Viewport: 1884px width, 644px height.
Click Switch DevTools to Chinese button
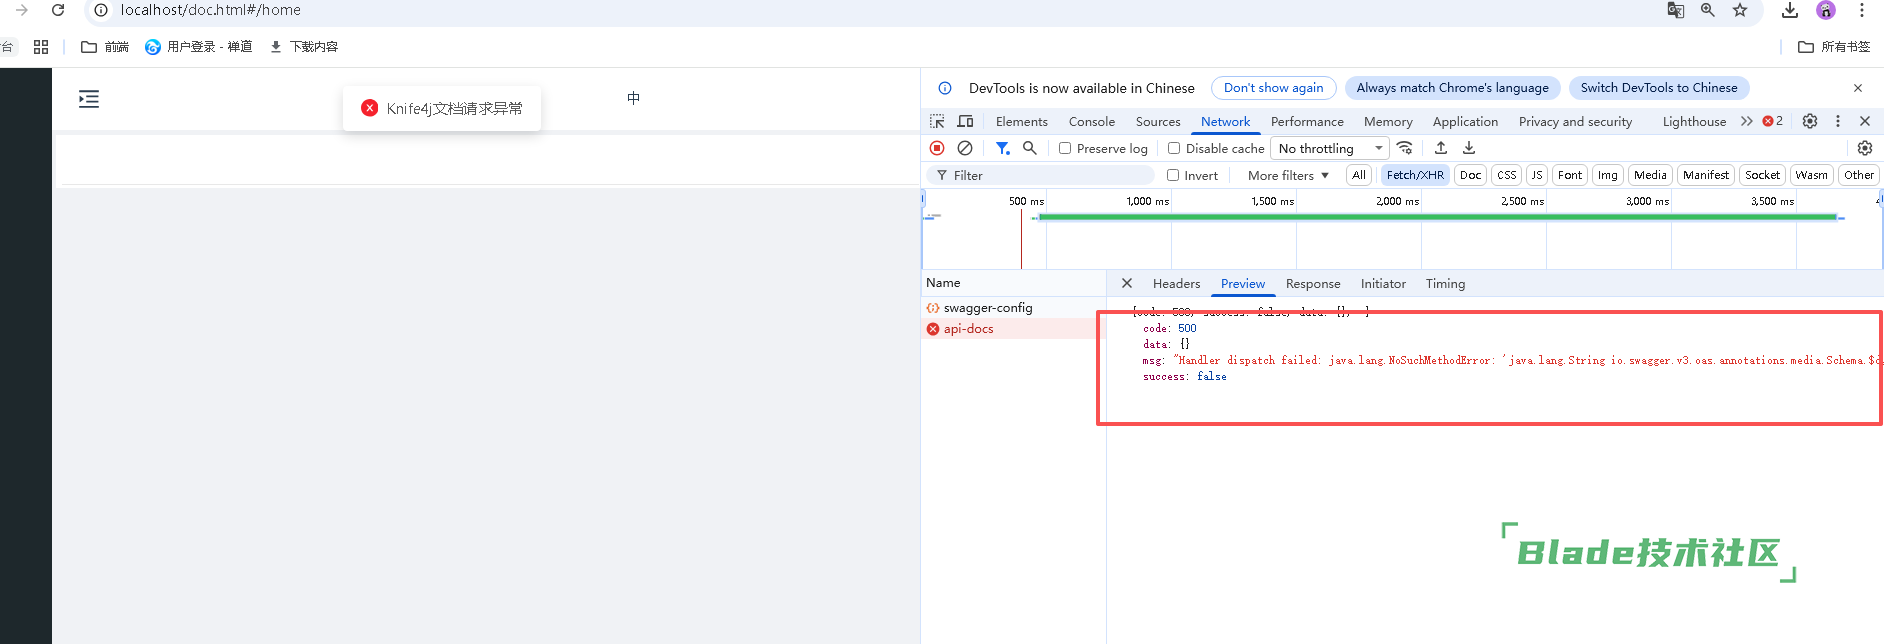pos(1658,88)
